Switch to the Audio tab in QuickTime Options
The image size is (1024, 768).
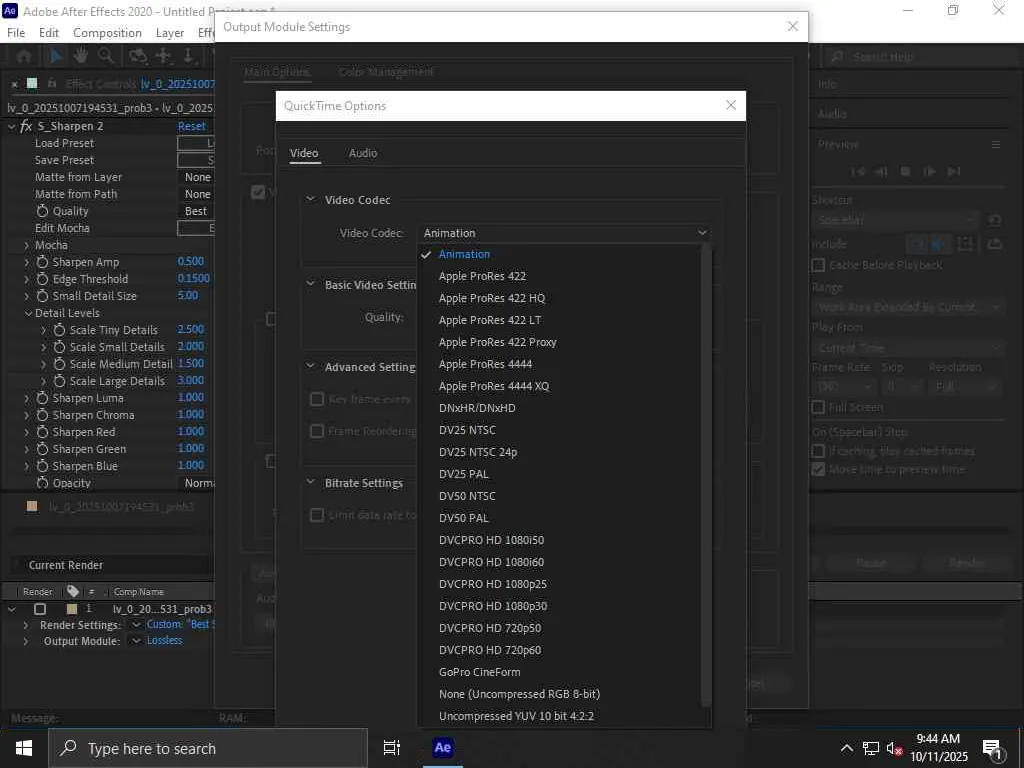362,153
